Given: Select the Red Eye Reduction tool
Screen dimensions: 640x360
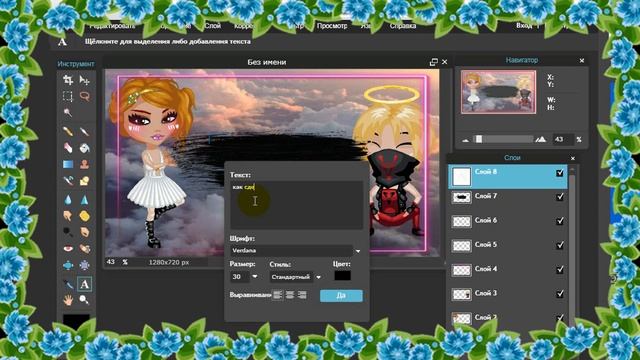Looking at the screenshot, I should [x=68, y=248].
